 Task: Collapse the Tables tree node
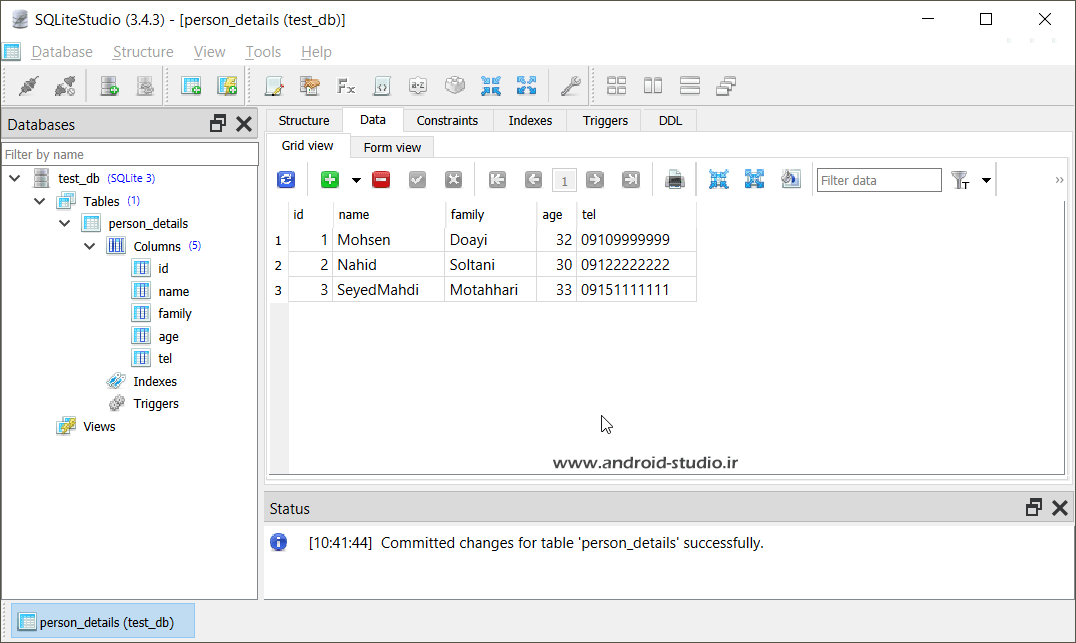(40, 201)
